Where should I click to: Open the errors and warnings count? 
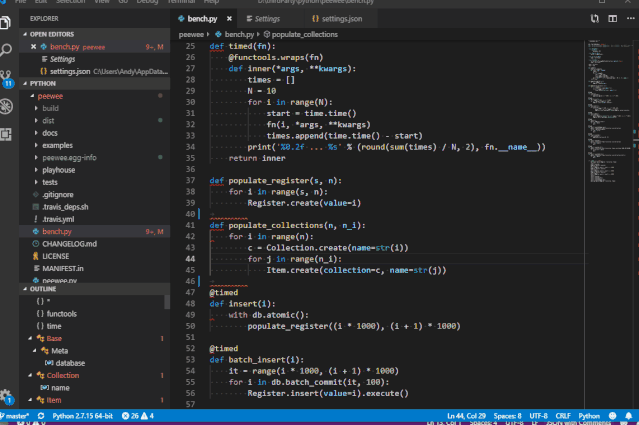[x=138, y=416]
